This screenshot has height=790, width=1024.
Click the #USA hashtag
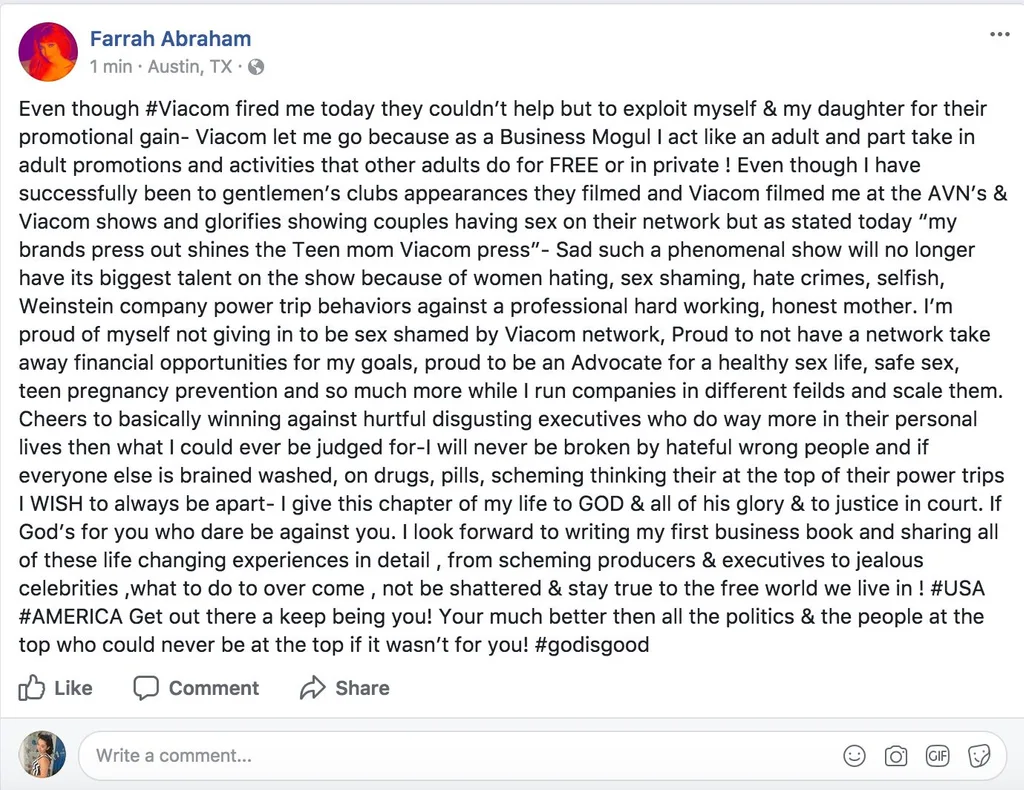[957, 588]
